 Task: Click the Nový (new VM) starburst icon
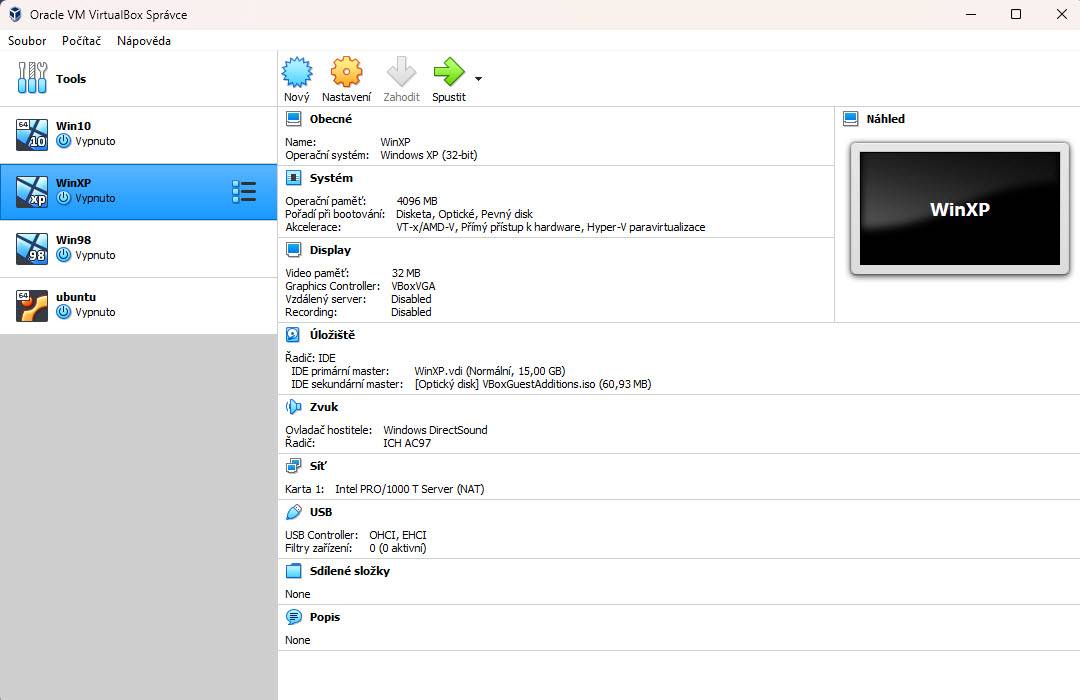297,72
